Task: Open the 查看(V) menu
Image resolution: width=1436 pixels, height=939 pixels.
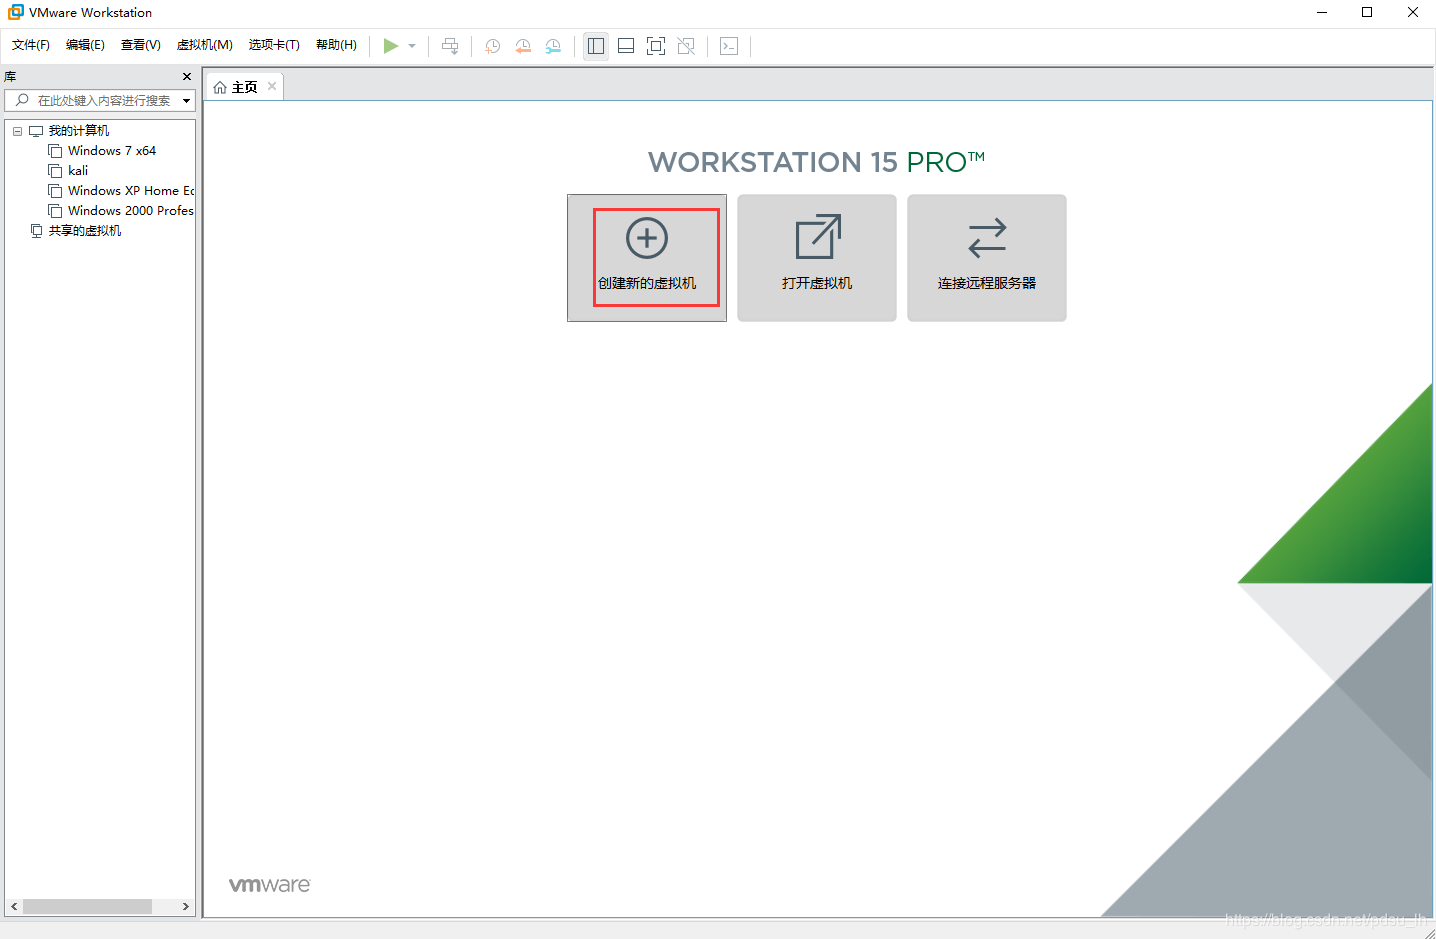Action: (141, 45)
